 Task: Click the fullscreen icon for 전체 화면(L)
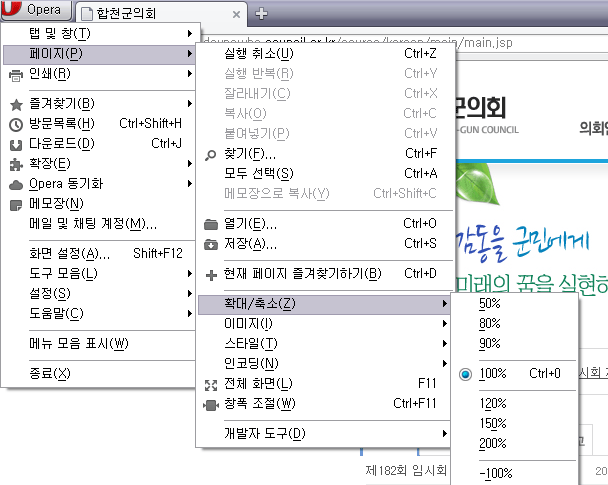pos(211,385)
